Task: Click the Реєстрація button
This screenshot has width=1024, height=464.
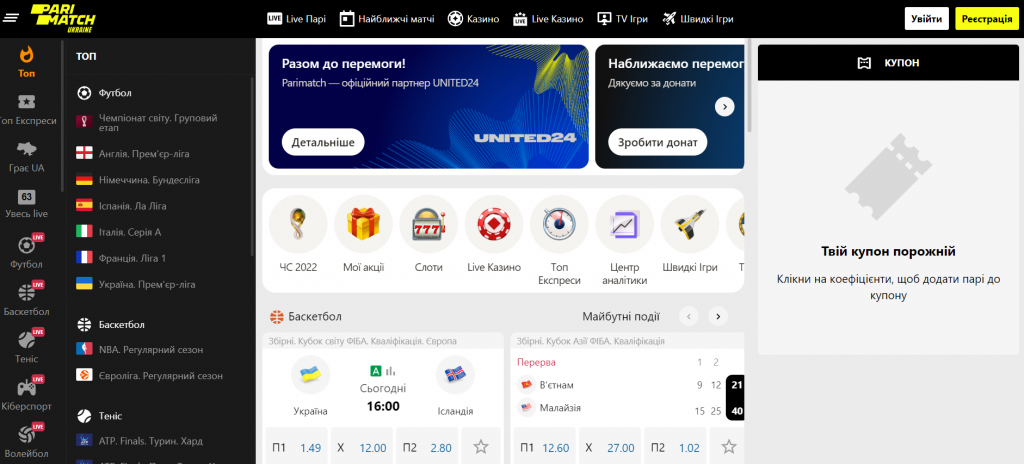Action: click(x=987, y=19)
